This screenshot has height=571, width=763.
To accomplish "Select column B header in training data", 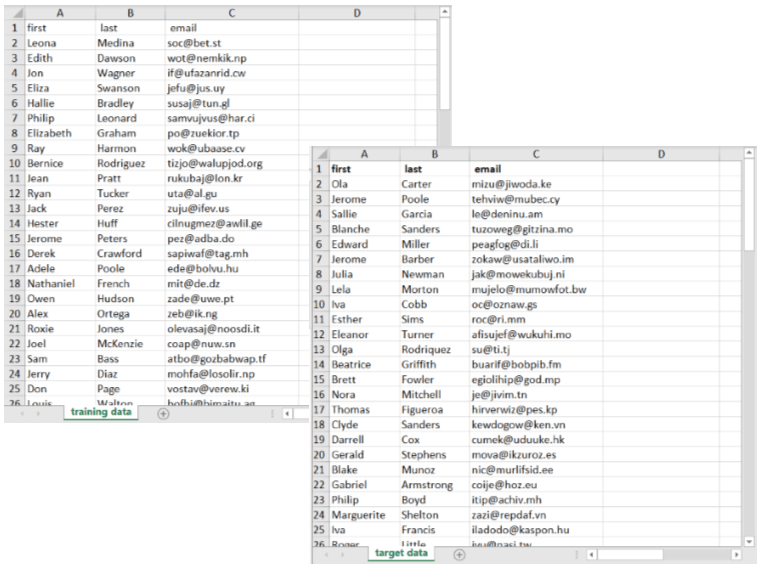I will pyautogui.click(x=130, y=13).
